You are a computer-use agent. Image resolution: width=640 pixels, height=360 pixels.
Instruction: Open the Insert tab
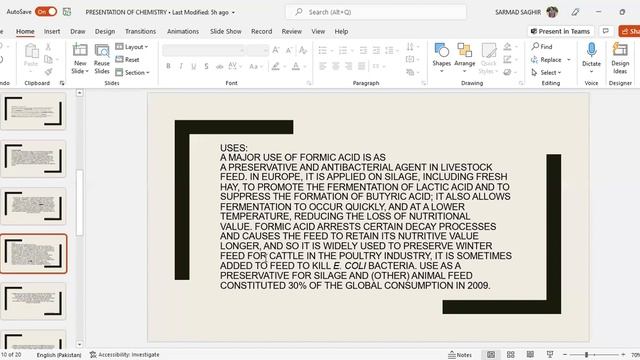(x=52, y=31)
